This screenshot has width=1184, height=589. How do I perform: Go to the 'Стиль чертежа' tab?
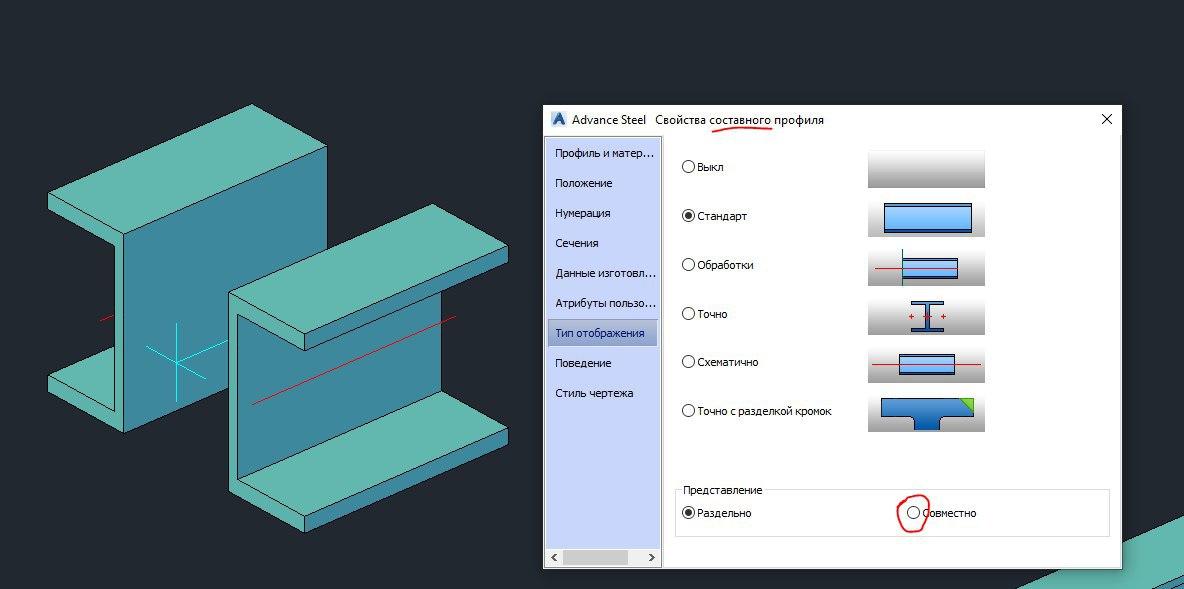pyautogui.click(x=594, y=393)
